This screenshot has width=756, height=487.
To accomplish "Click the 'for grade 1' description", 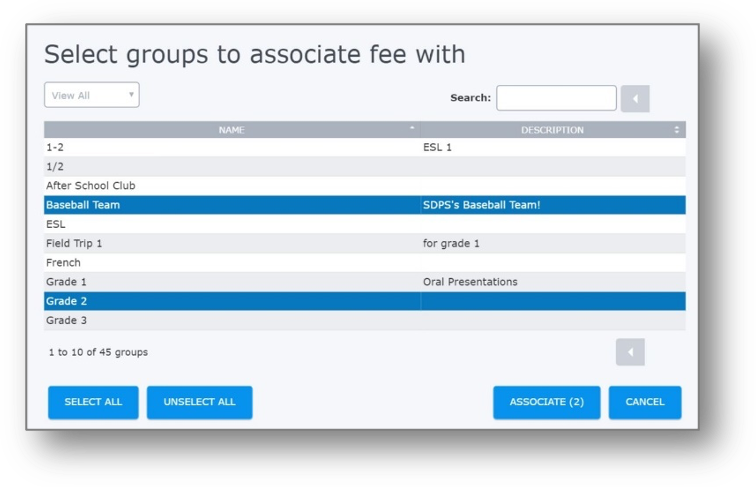I will [451, 244].
